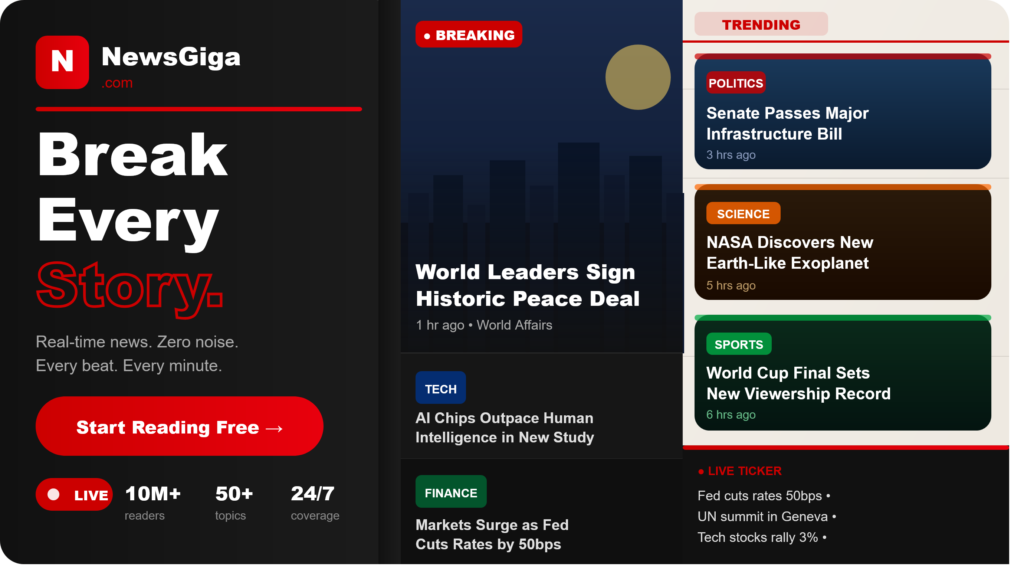1024x579 pixels.
Task: Click the .com text under NewsGiga
Action: (x=118, y=84)
